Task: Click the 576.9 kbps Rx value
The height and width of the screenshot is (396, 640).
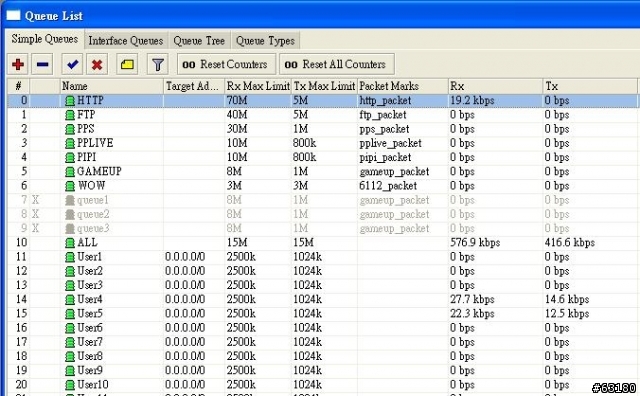Action: tap(475, 243)
